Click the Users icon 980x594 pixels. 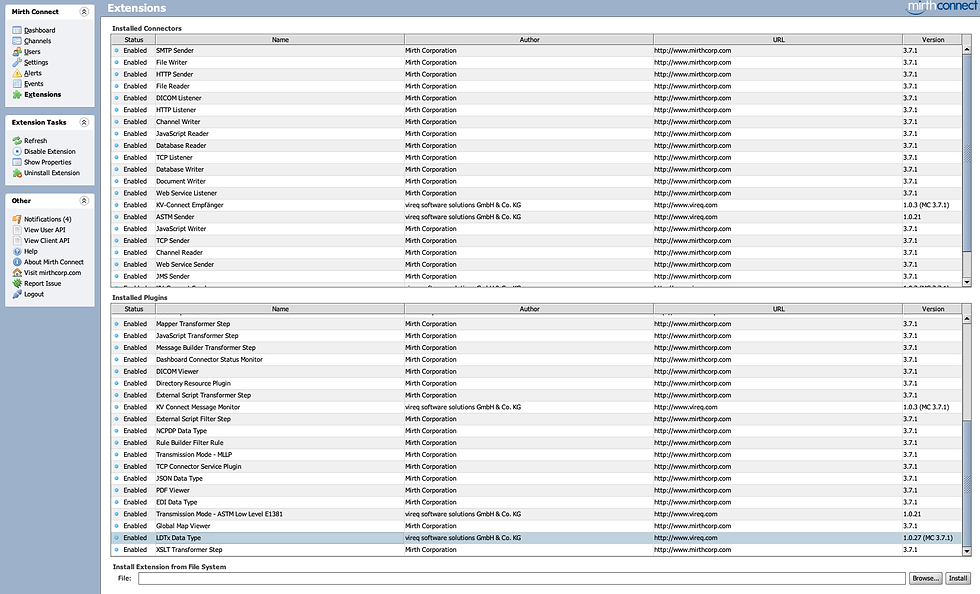coord(17,51)
